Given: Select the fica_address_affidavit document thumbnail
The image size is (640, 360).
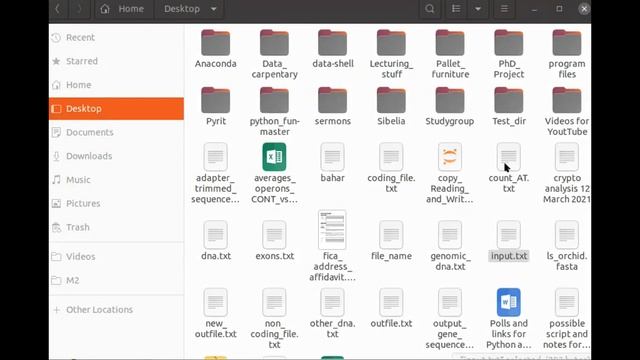Looking at the screenshot, I should (332, 229).
